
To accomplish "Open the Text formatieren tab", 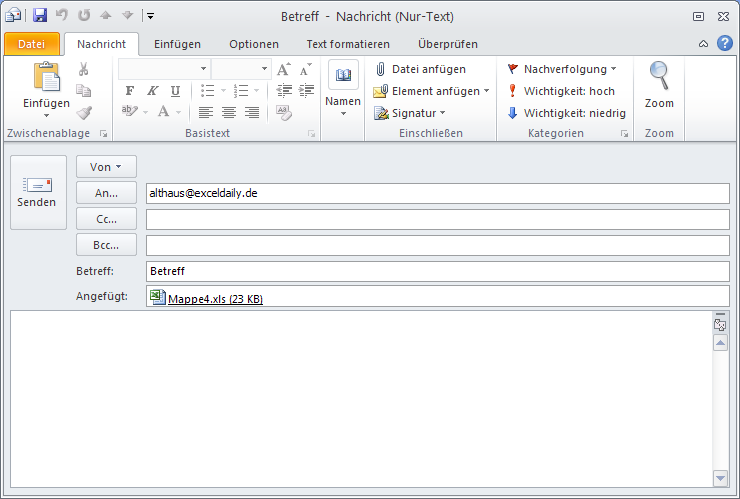I will tap(348, 44).
